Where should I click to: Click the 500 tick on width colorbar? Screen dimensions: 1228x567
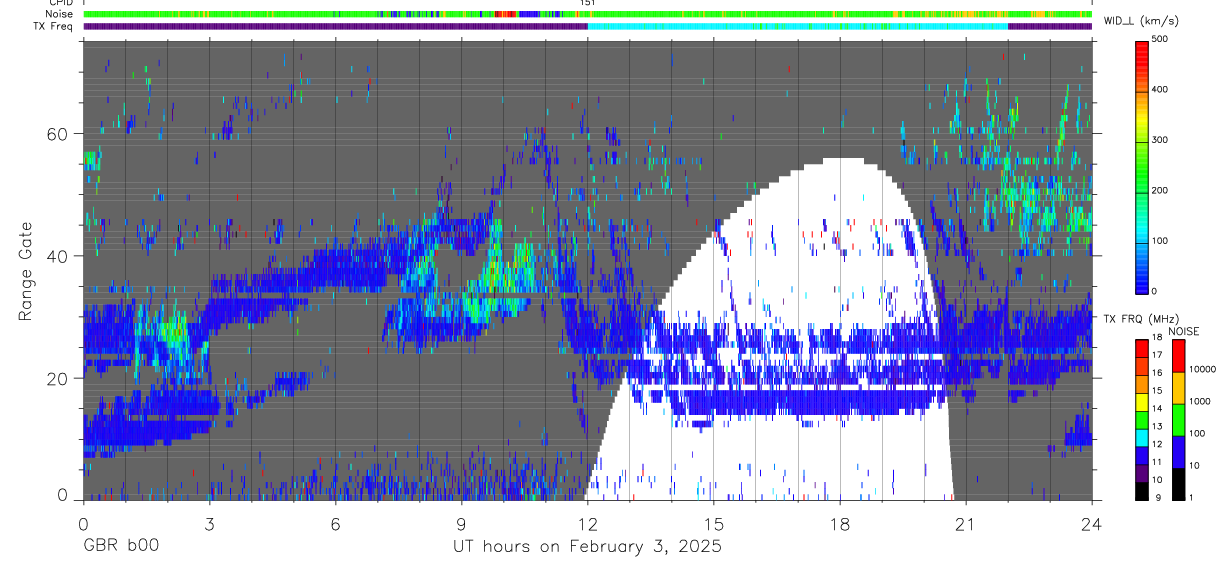1161,39
